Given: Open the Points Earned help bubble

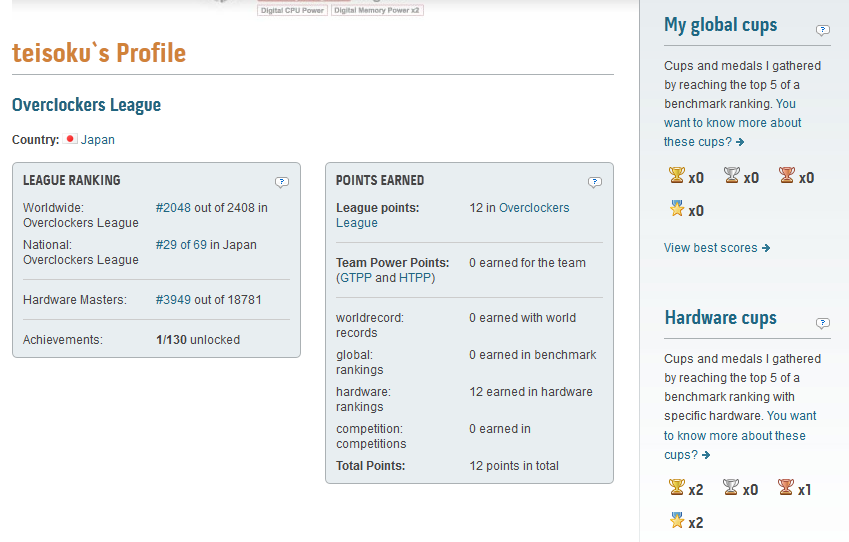Looking at the screenshot, I should pos(595,182).
